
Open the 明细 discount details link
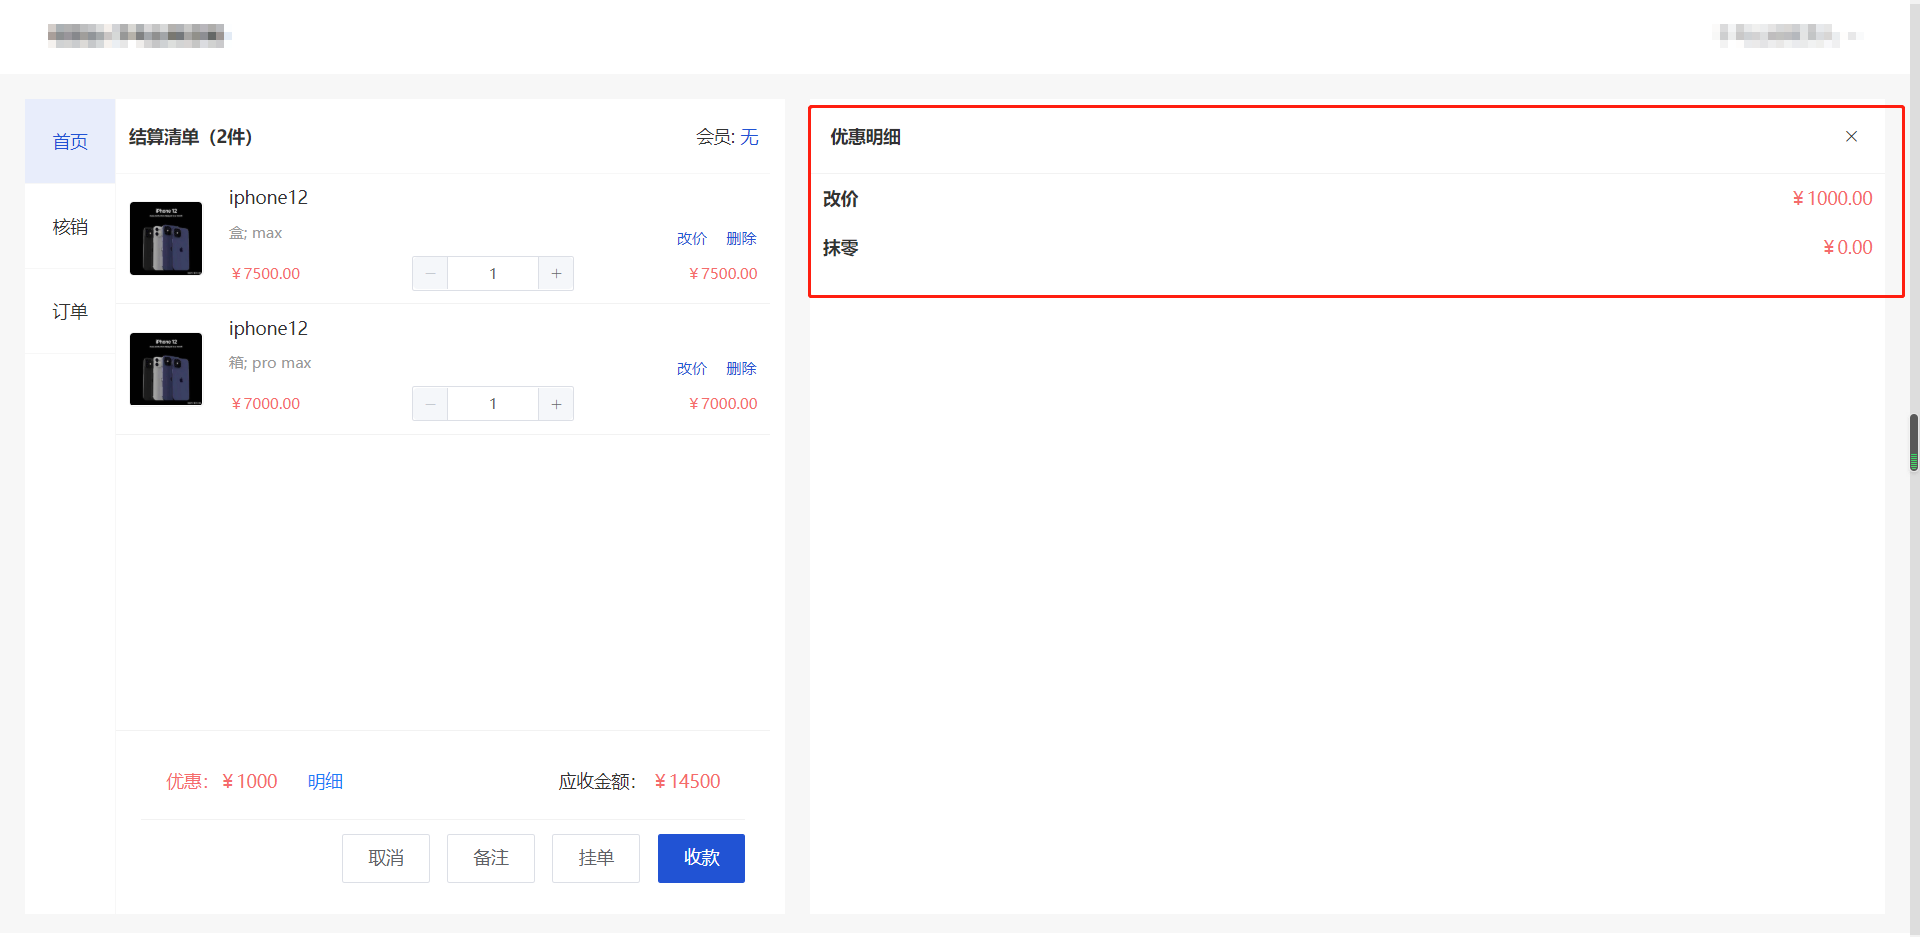[x=325, y=782]
